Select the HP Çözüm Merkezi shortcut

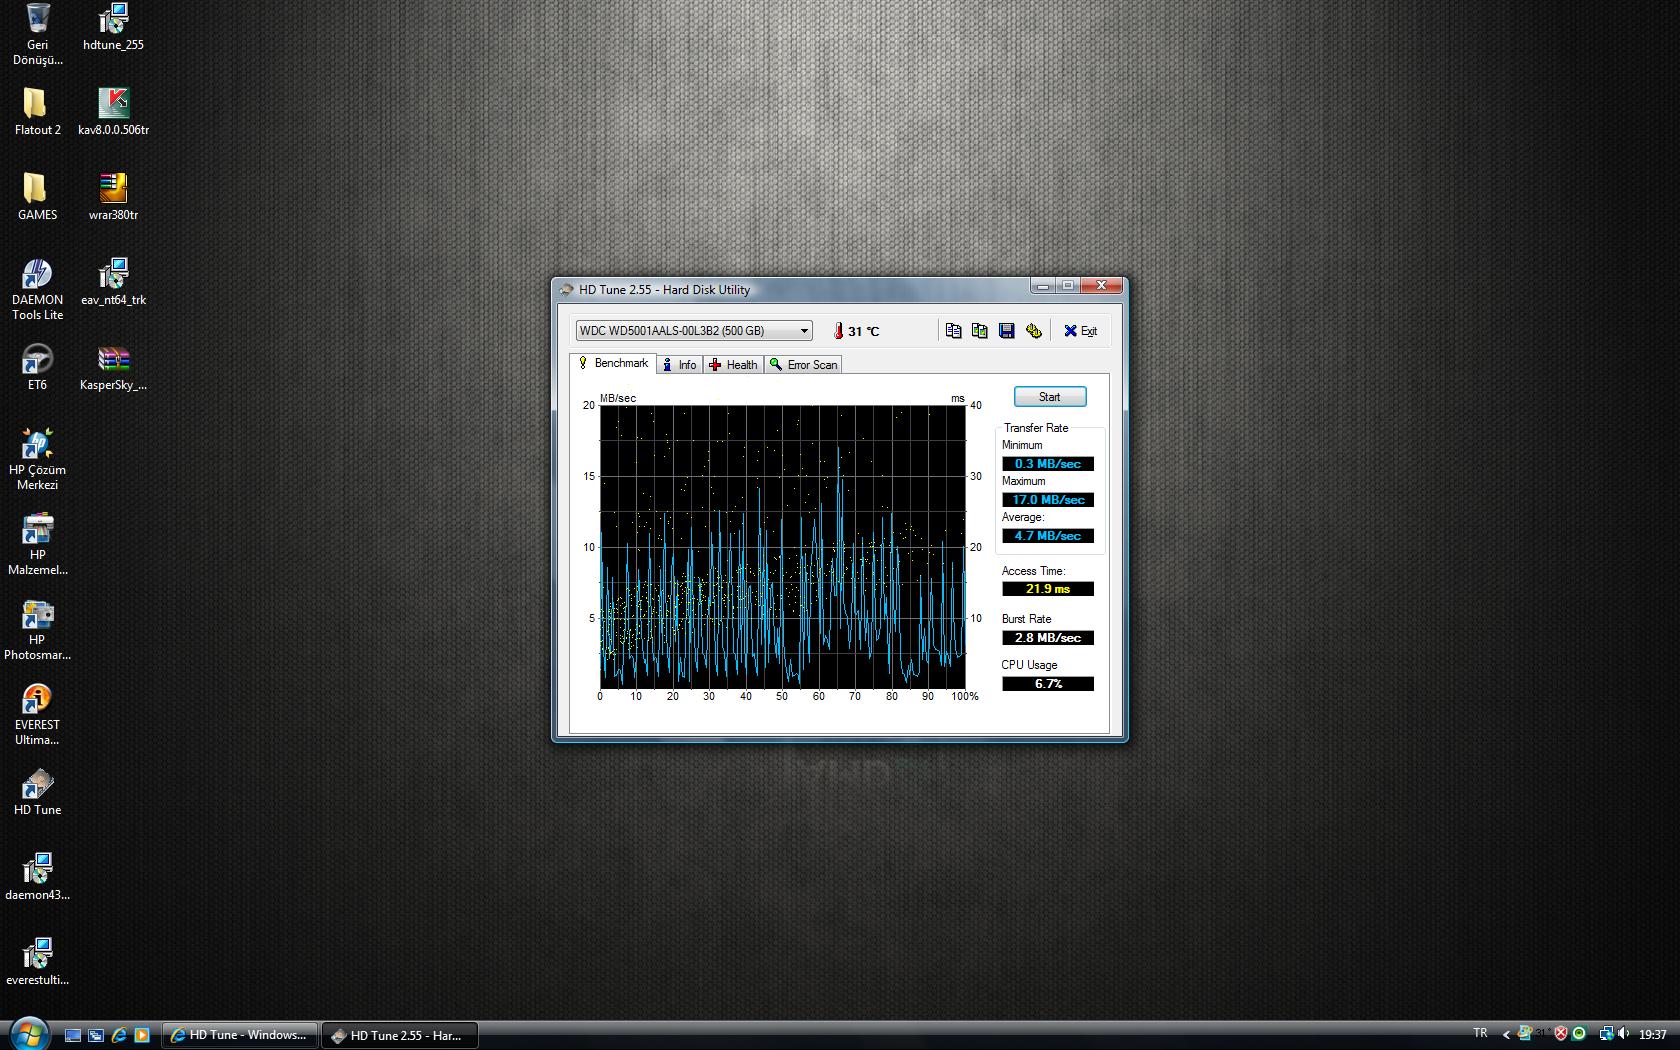click(38, 460)
